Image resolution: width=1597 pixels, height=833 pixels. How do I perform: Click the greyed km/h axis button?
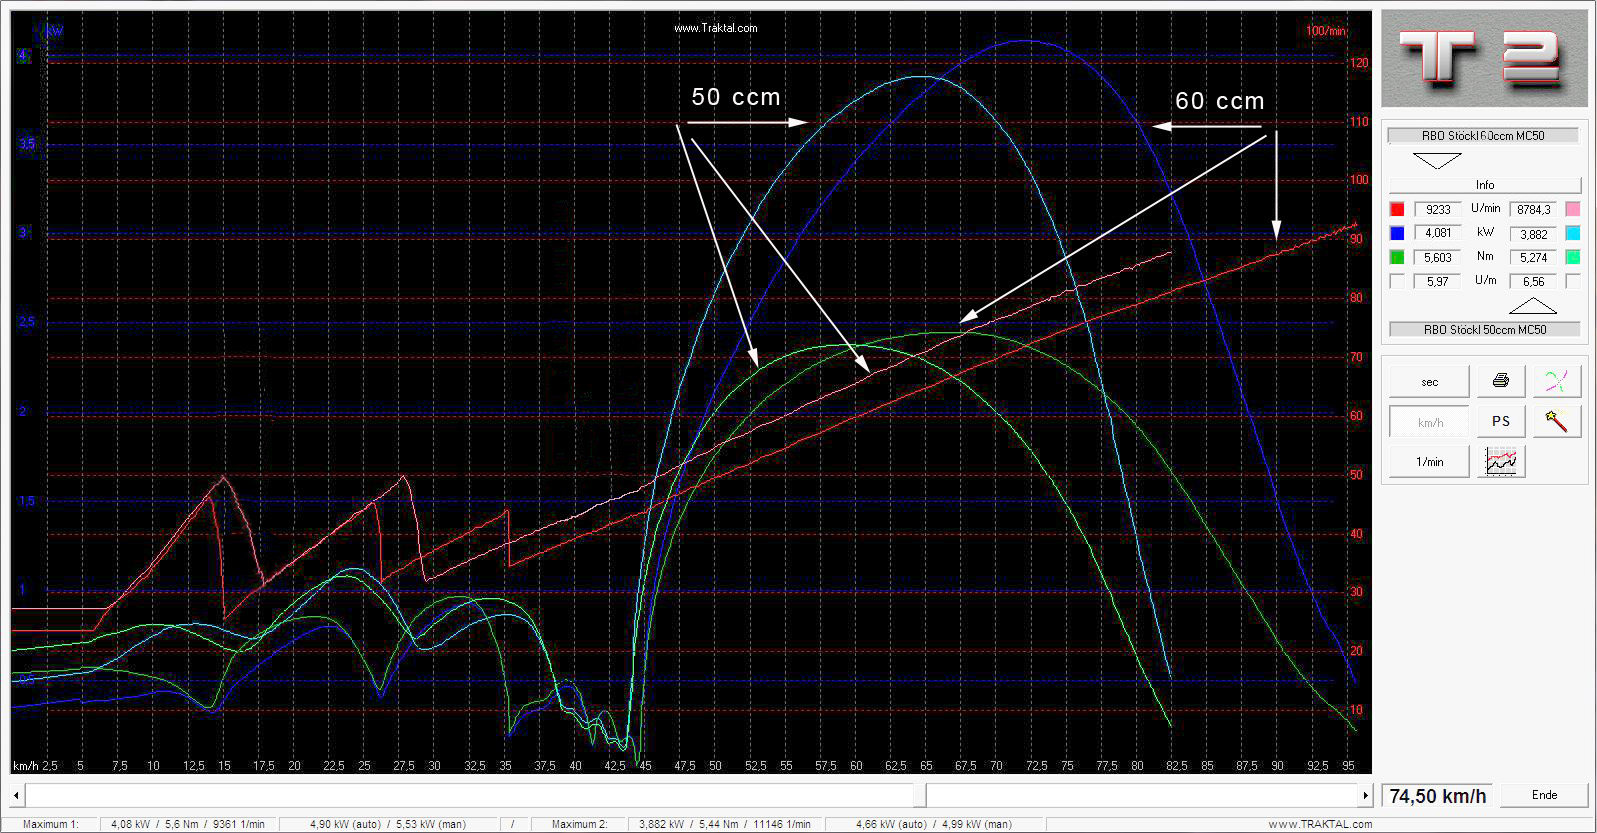coord(1429,421)
